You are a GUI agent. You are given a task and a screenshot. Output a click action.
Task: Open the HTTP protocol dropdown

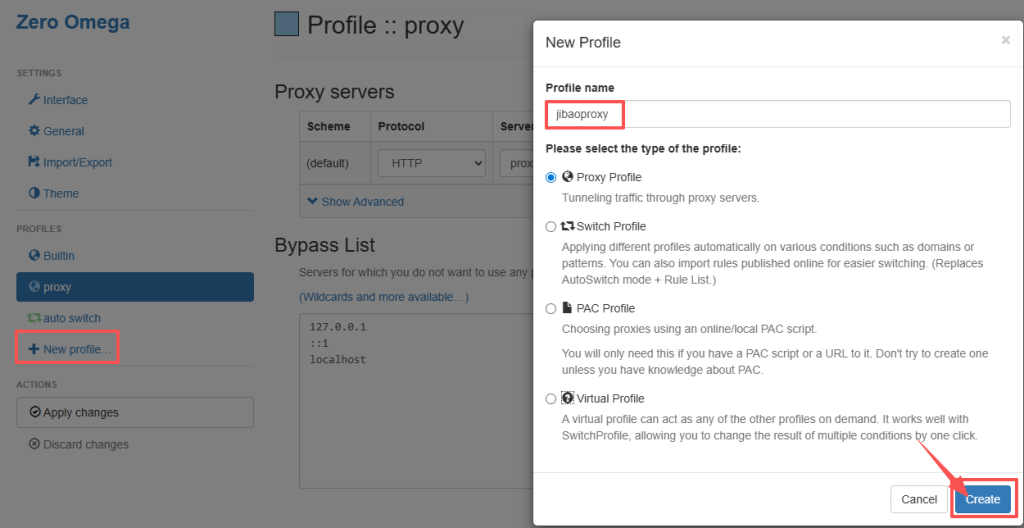(x=430, y=163)
